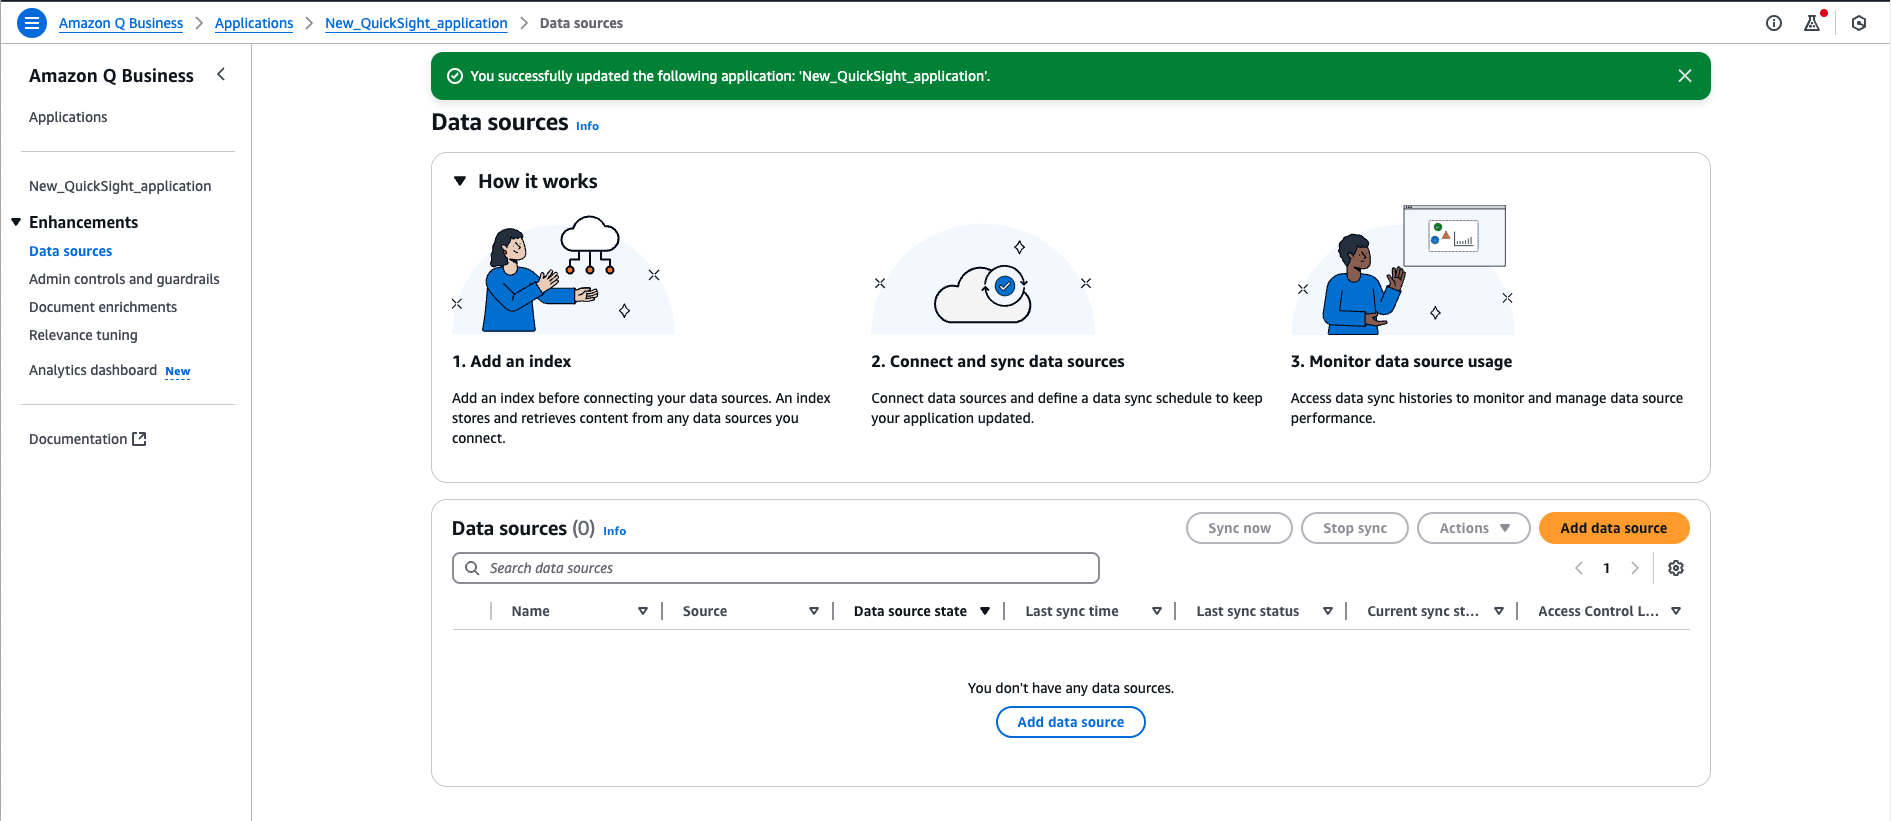Sort by Last sync time column
Screen dimensions: 1891x821
point(1157,611)
